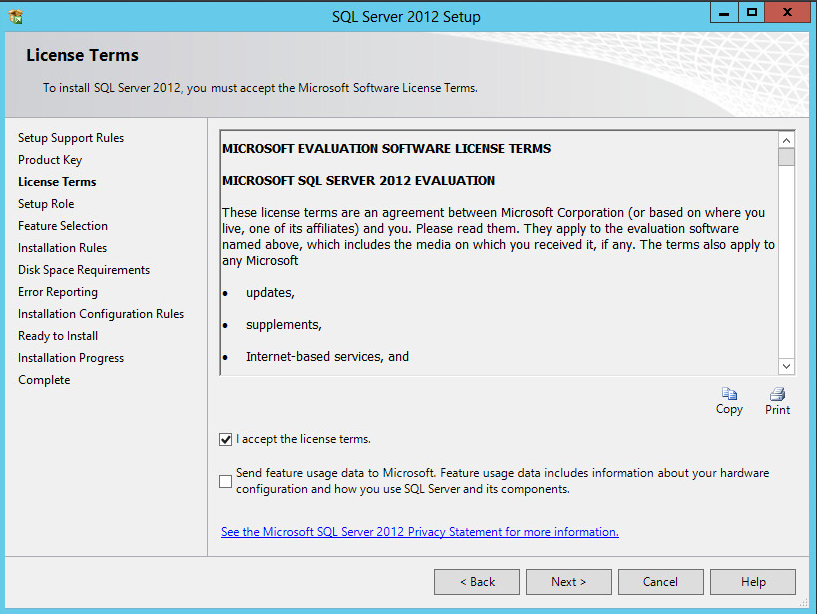
Task: Minimize the SQL Server 2012 Setup window
Action: click(x=724, y=13)
